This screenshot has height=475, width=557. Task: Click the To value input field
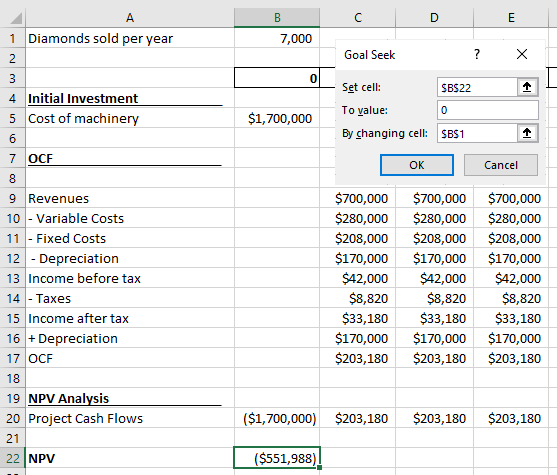click(x=487, y=110)
